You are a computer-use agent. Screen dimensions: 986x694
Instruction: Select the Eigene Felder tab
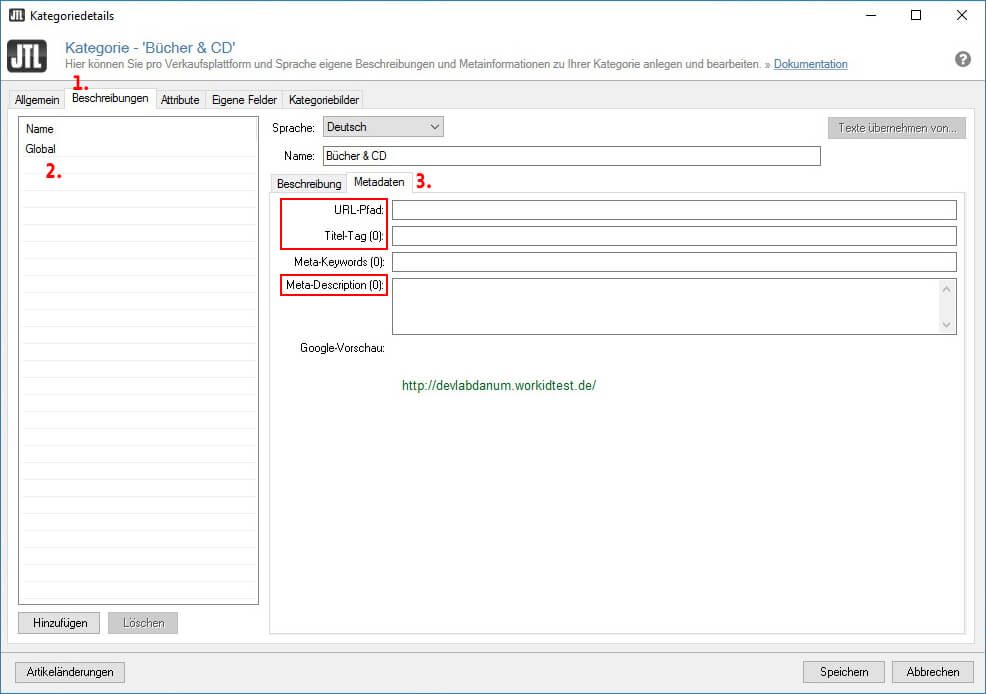point(244,100)
